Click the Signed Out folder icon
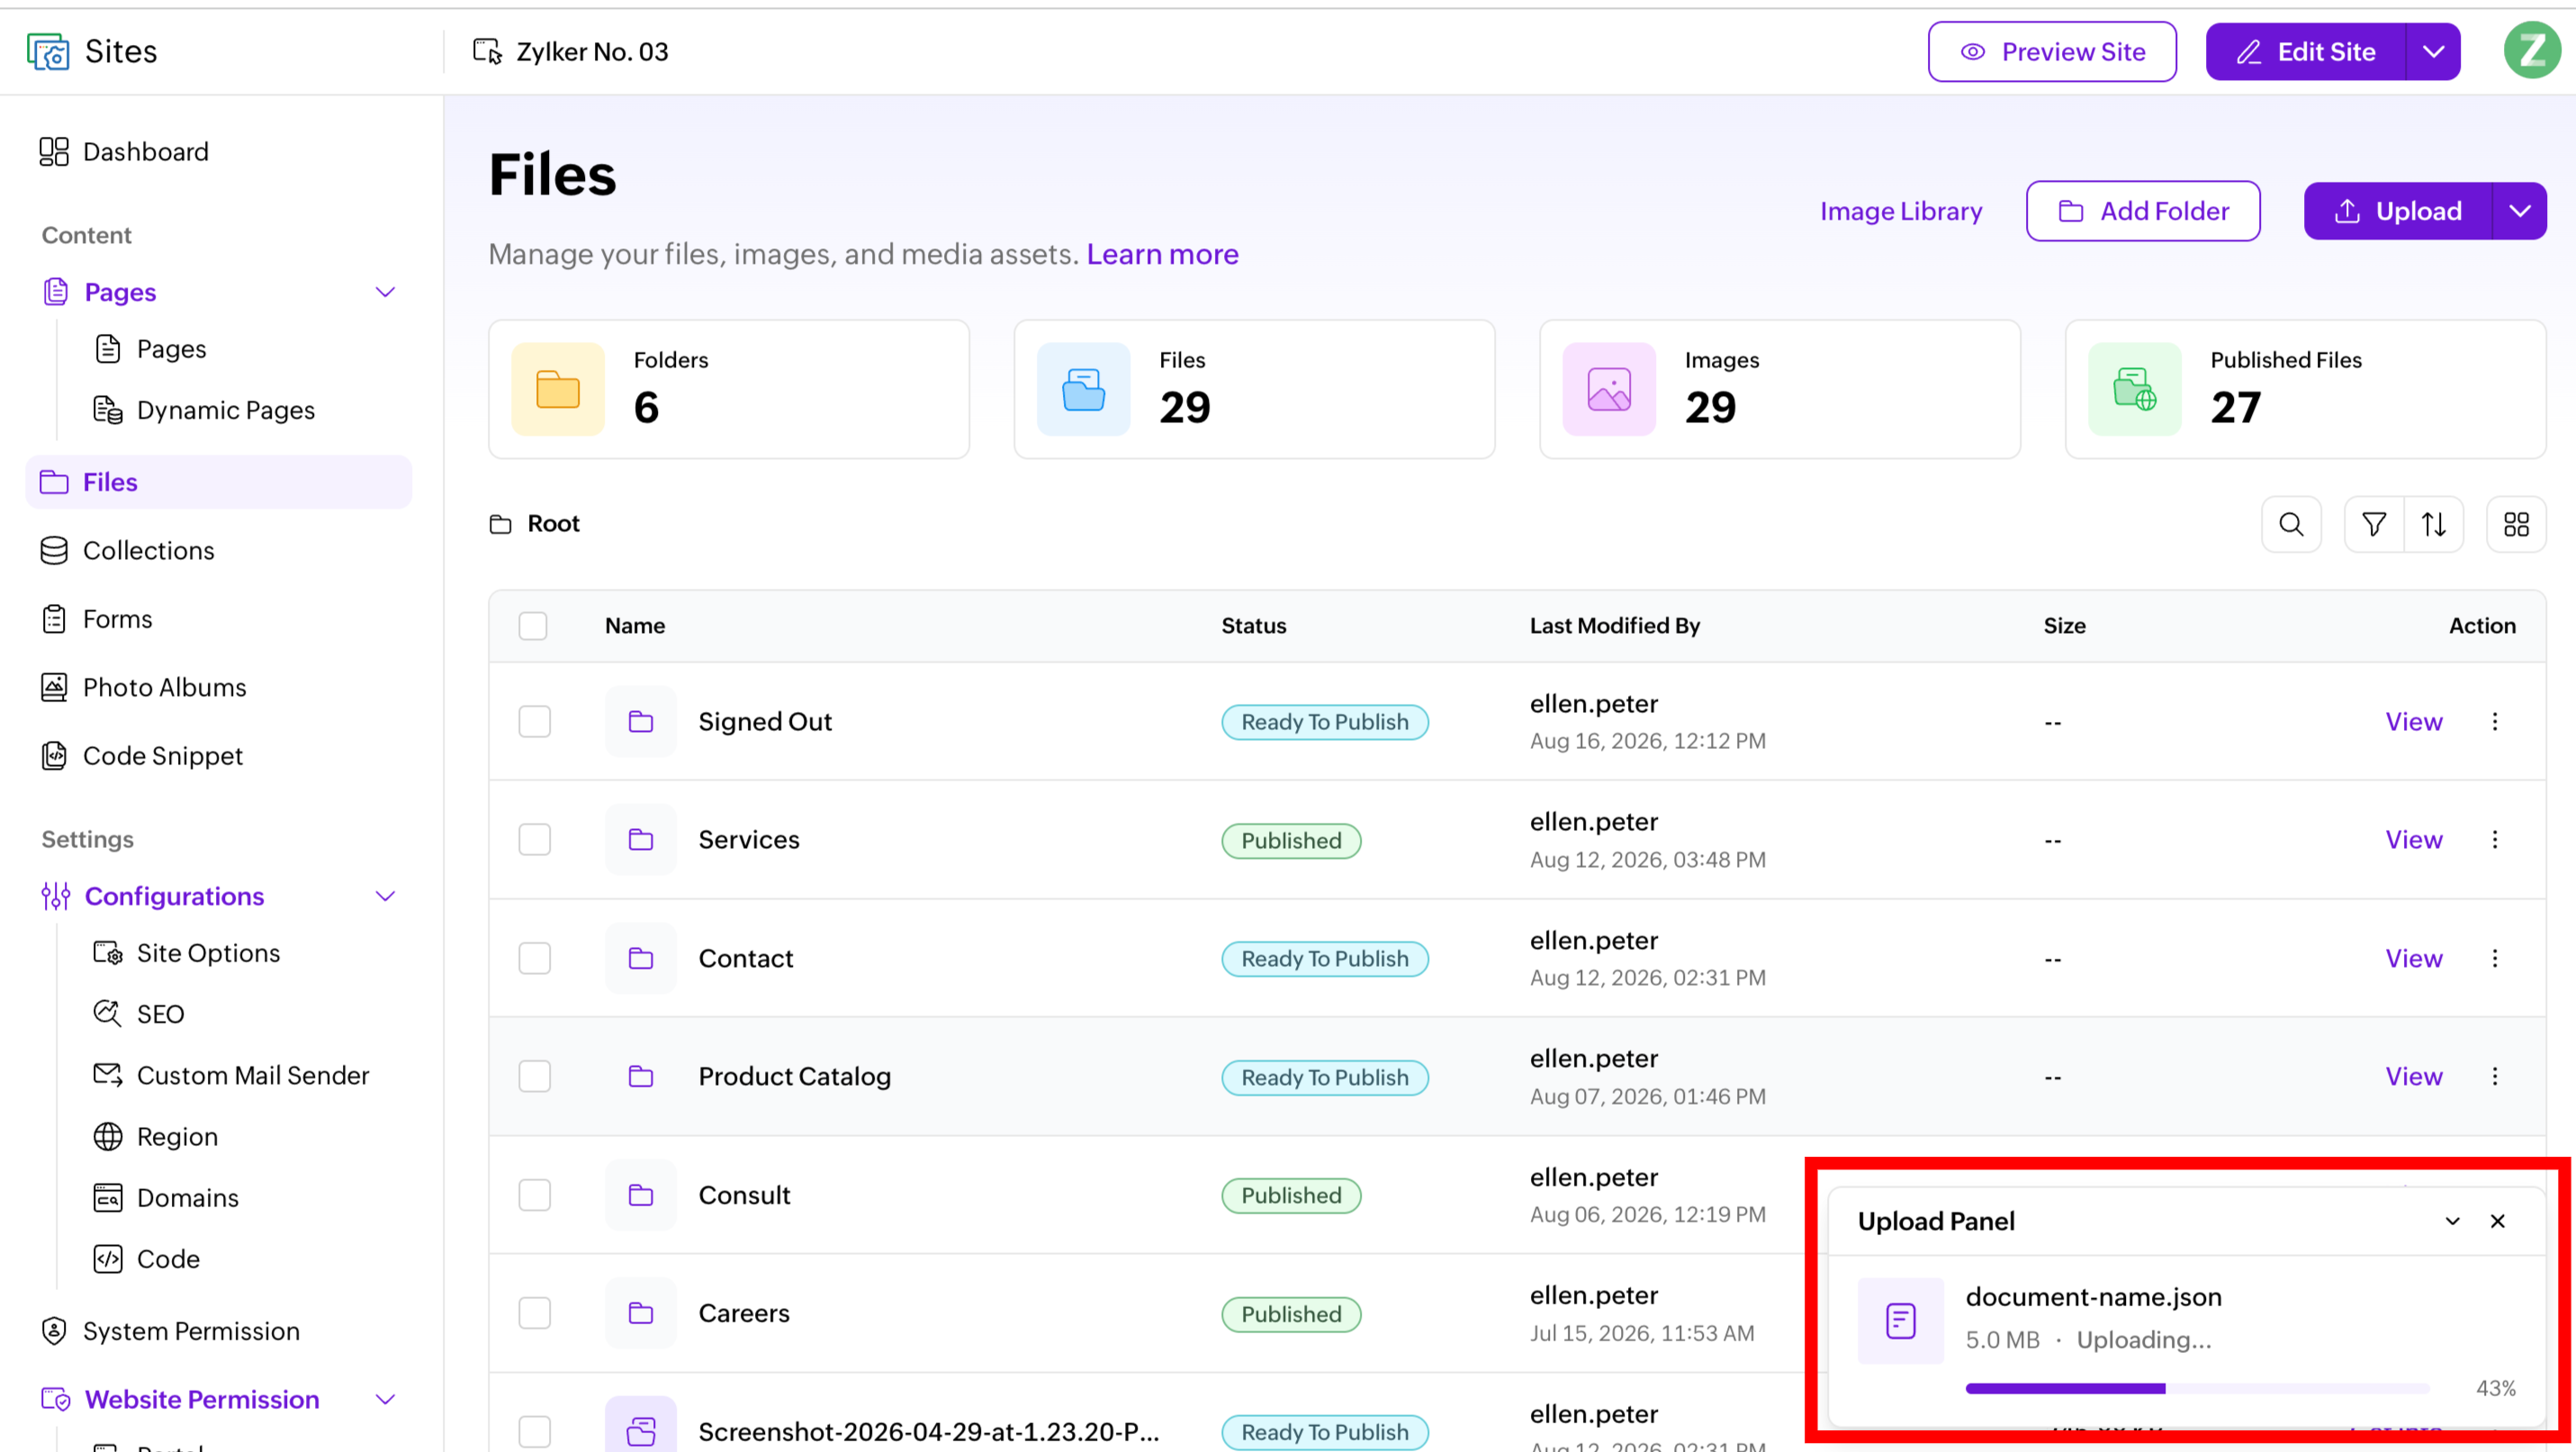This screenshot has height=1452, width=2576. point(641,721)
